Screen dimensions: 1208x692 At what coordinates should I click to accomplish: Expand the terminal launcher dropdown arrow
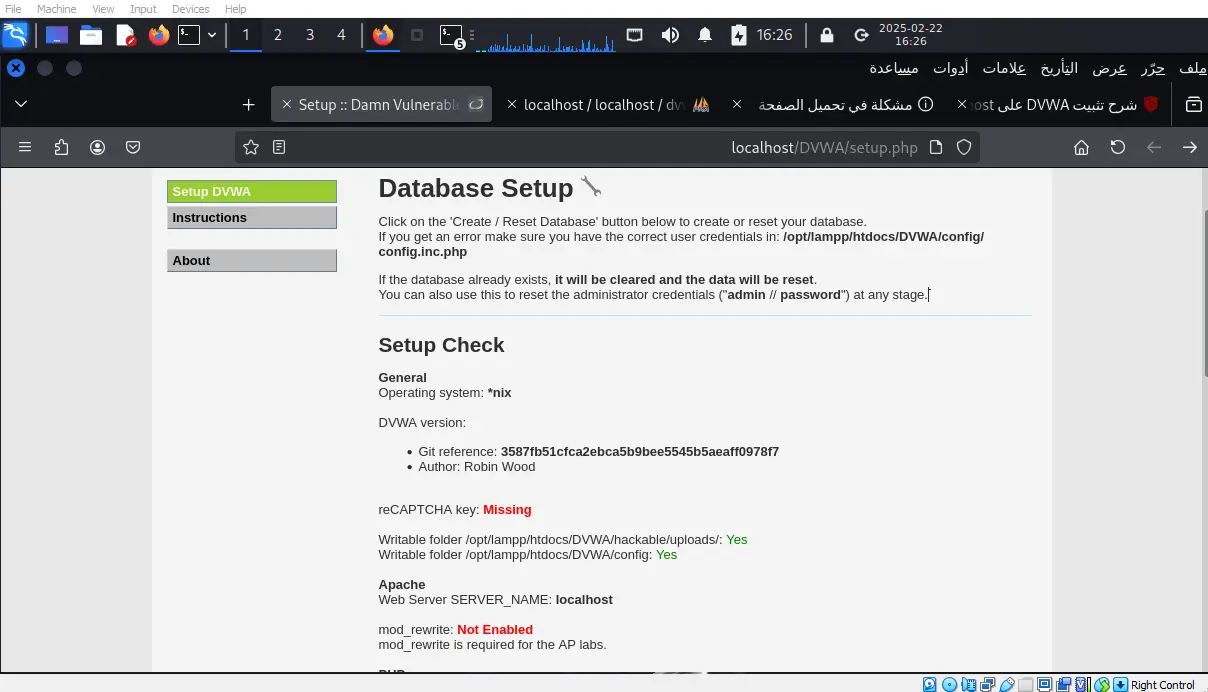click(x=211, y=35)
